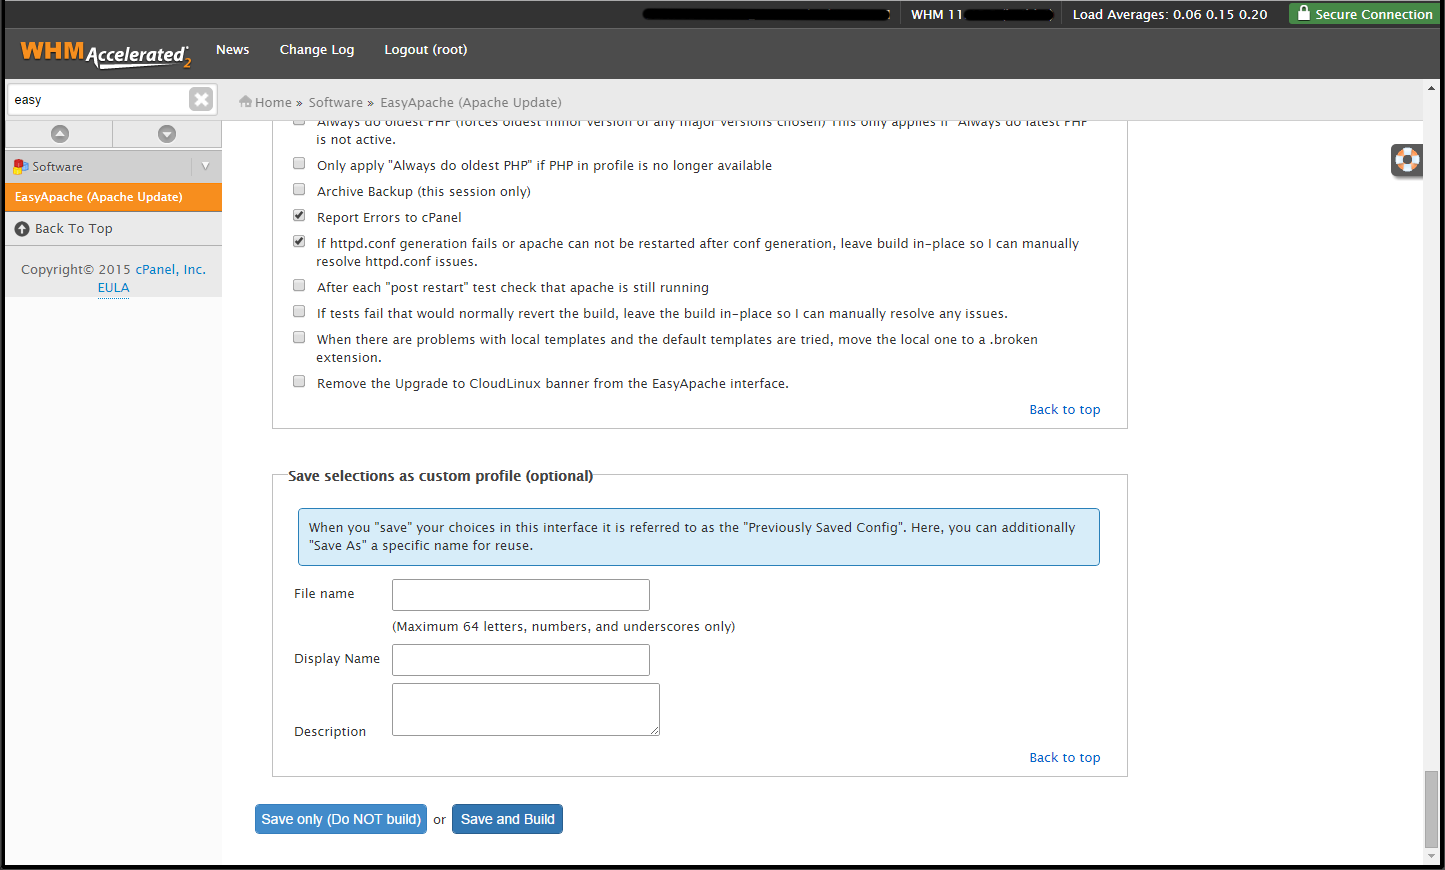Open Software breadcrumb link
Screen dimensions: 1445x870
(x=336, y=102)
